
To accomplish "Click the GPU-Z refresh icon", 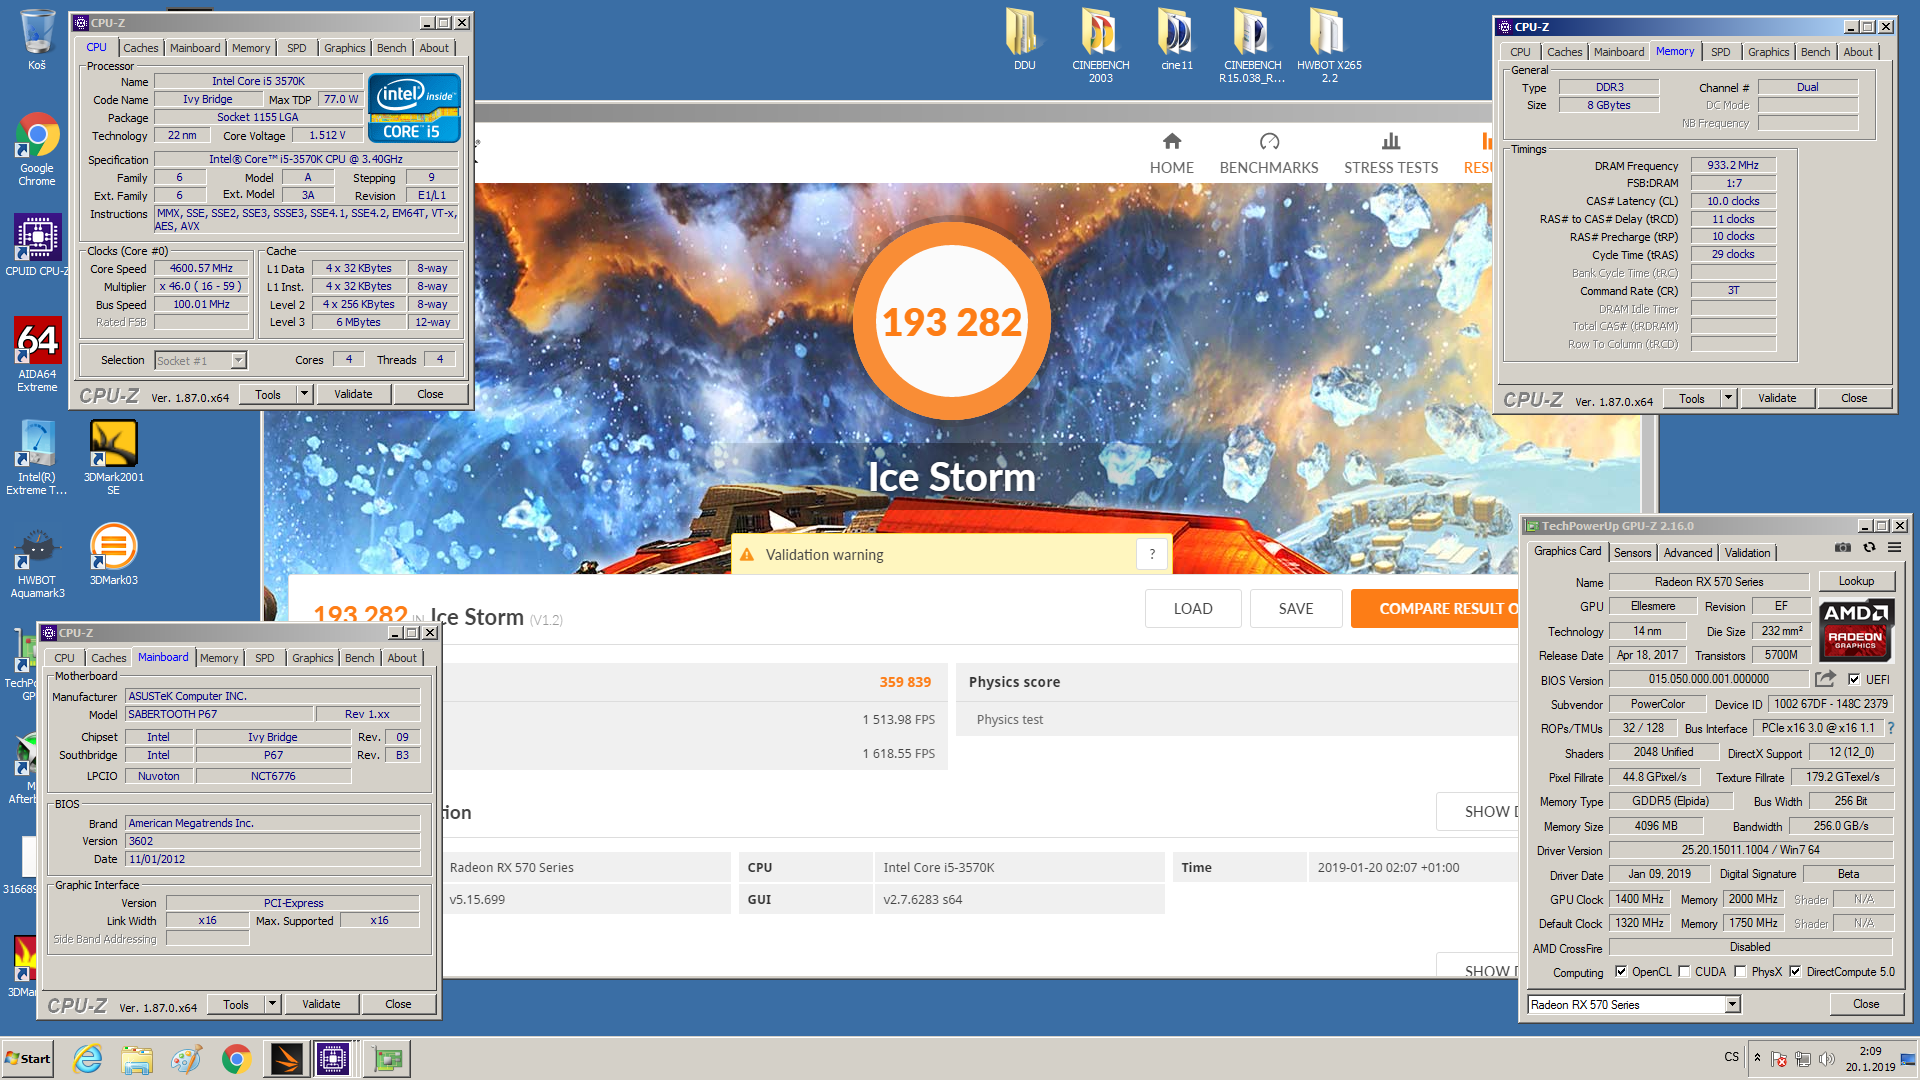I will tap(1869, 548).
